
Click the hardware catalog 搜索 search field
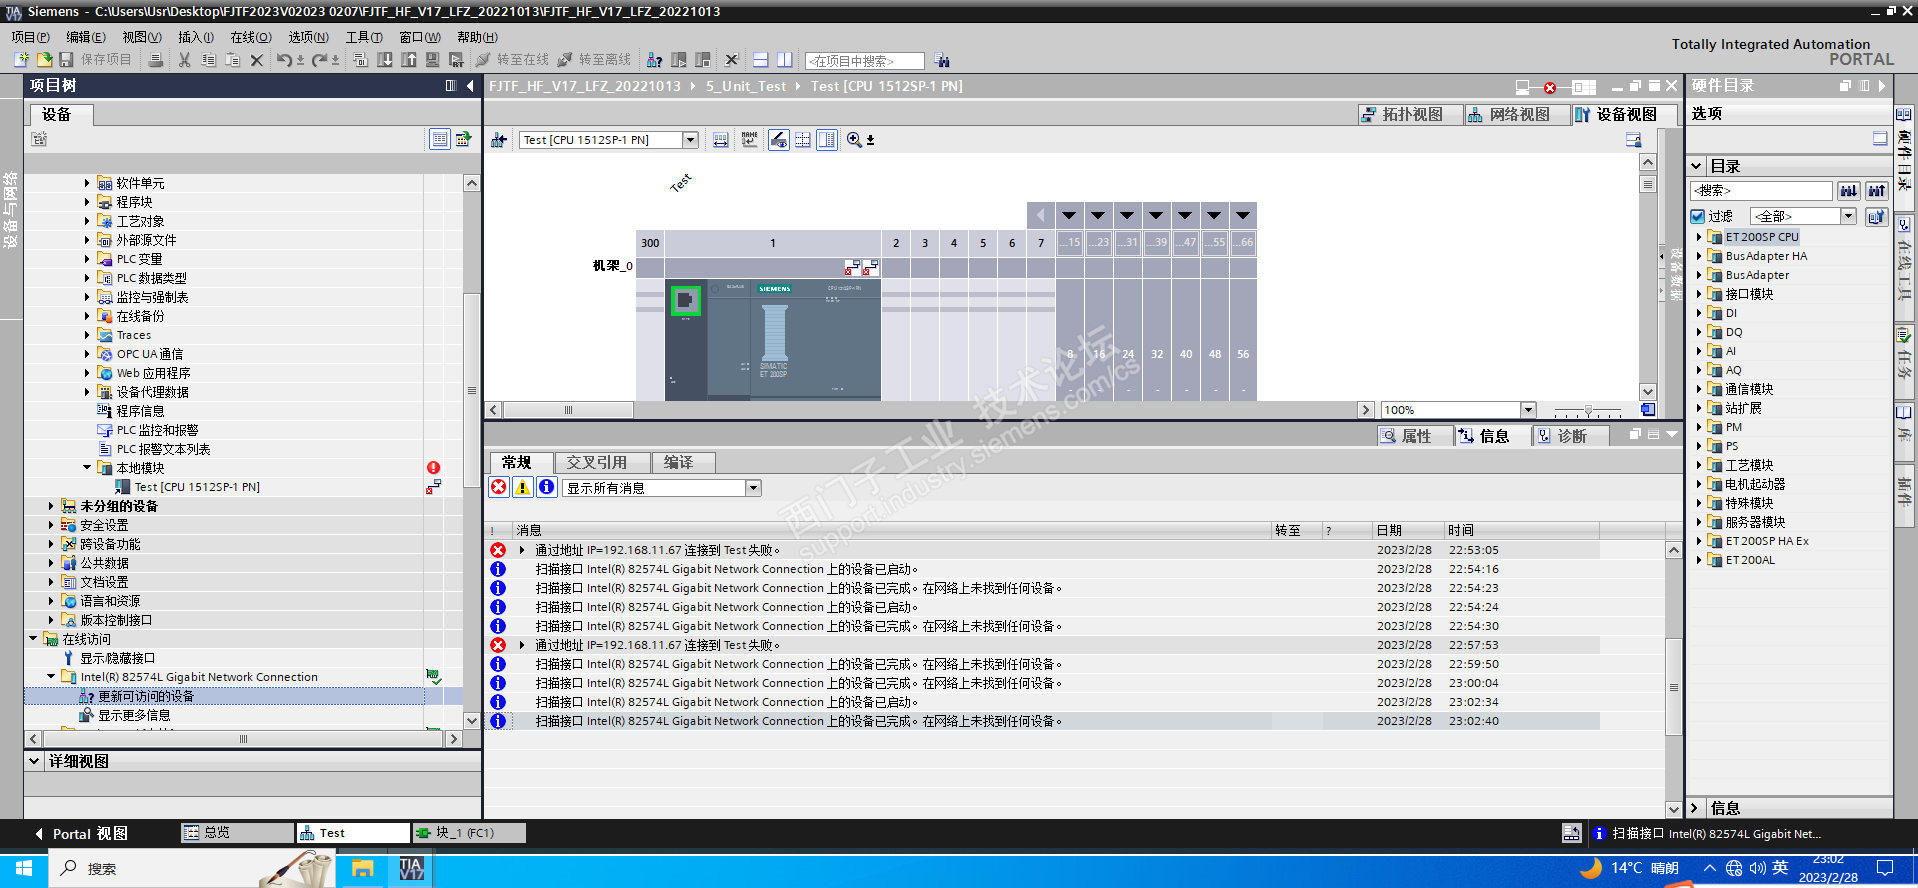coord(1761,190)
